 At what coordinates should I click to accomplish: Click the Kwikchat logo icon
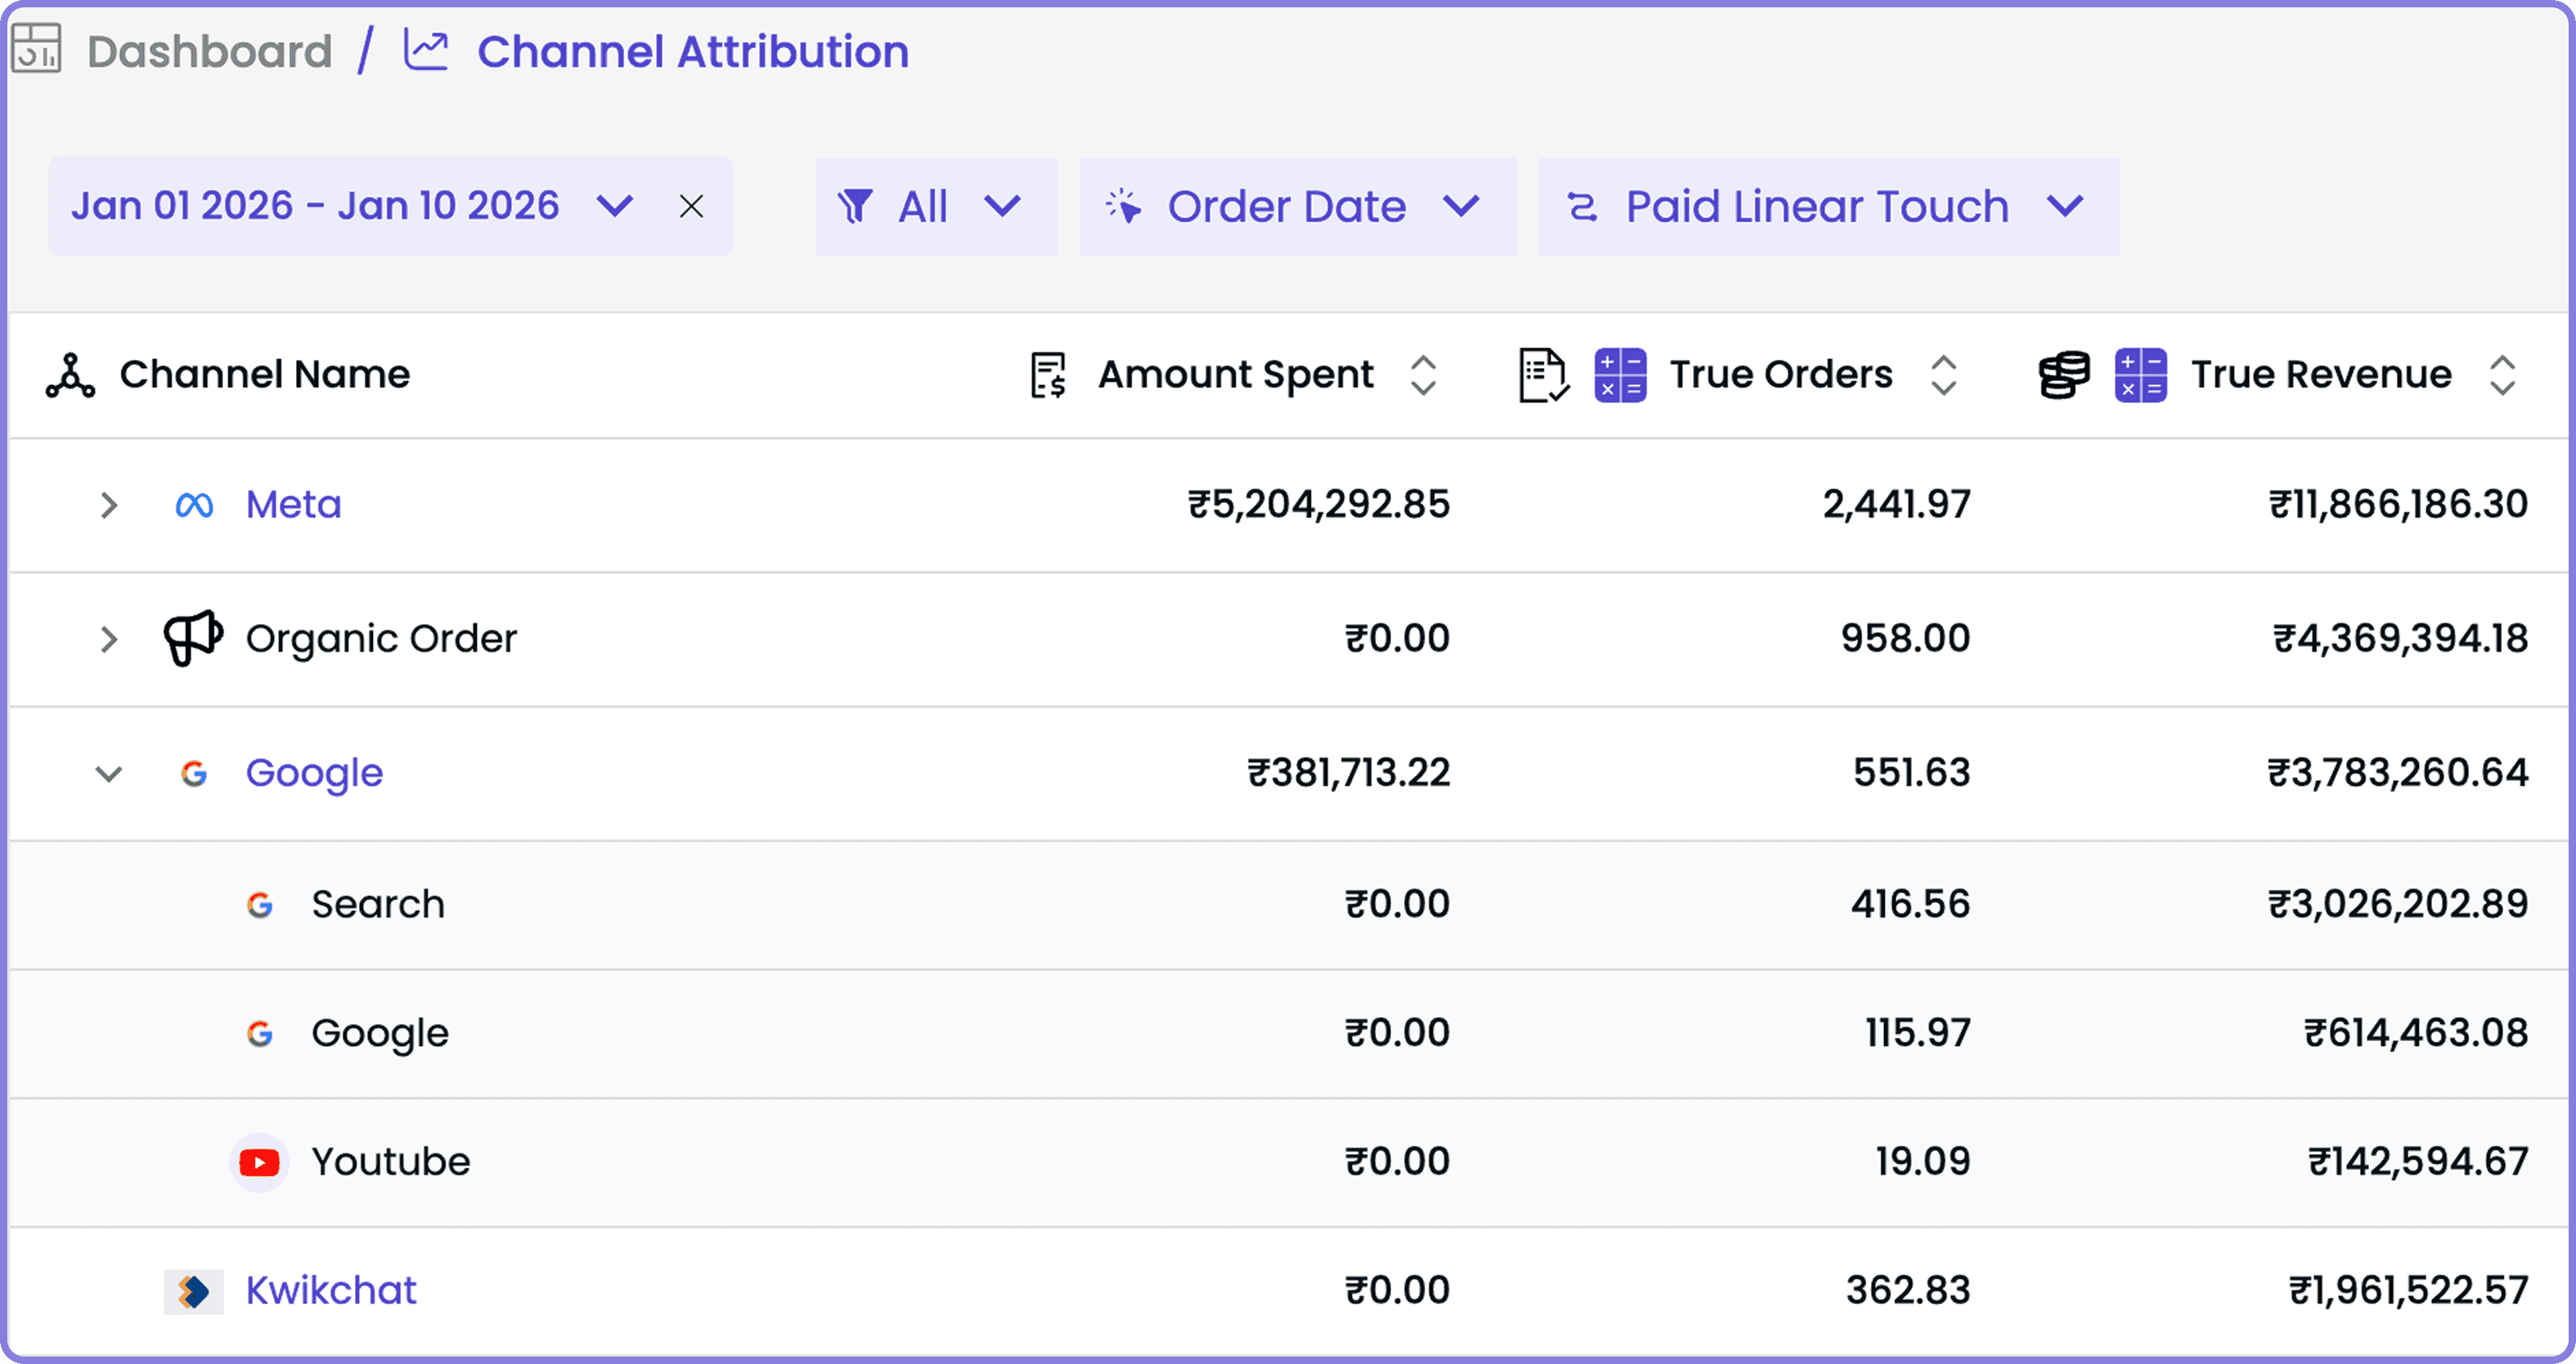tap(193, 1291)
